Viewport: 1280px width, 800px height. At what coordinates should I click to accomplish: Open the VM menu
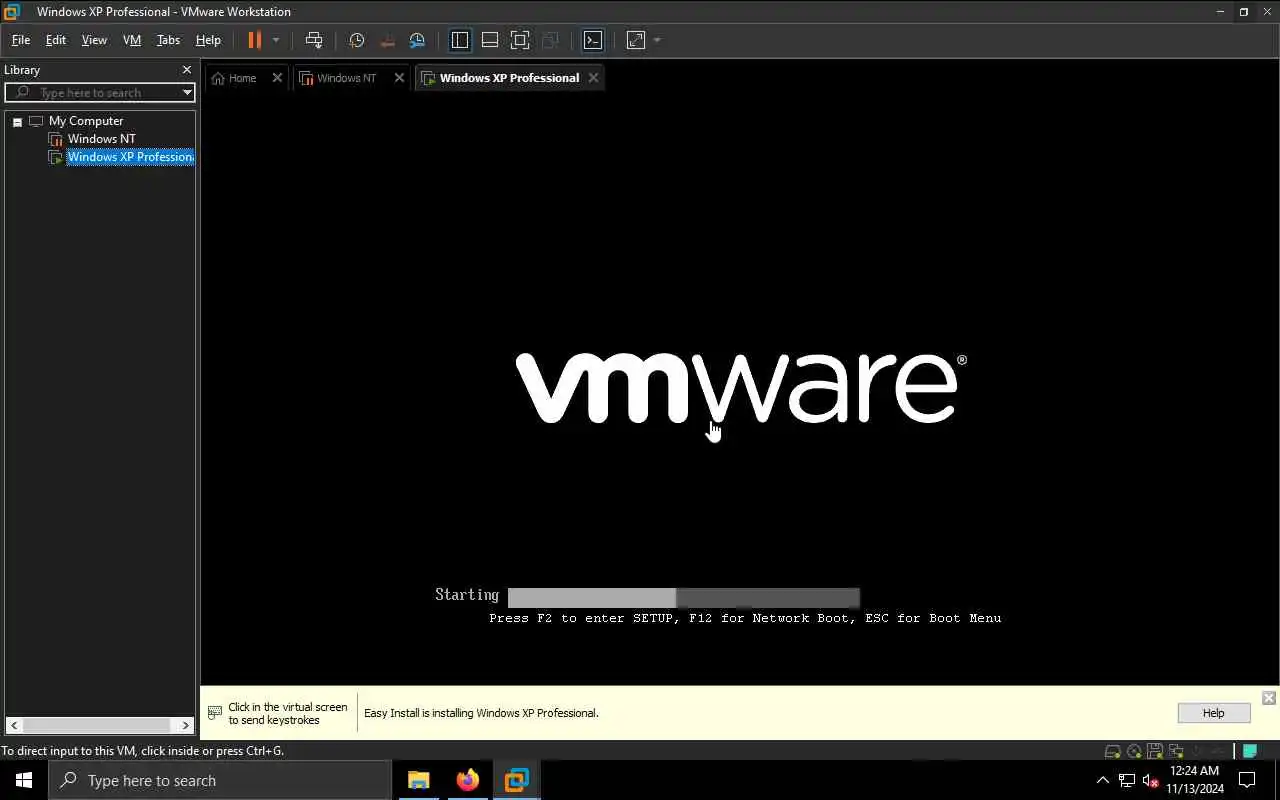pyautogui.click(x=132, y=40)
